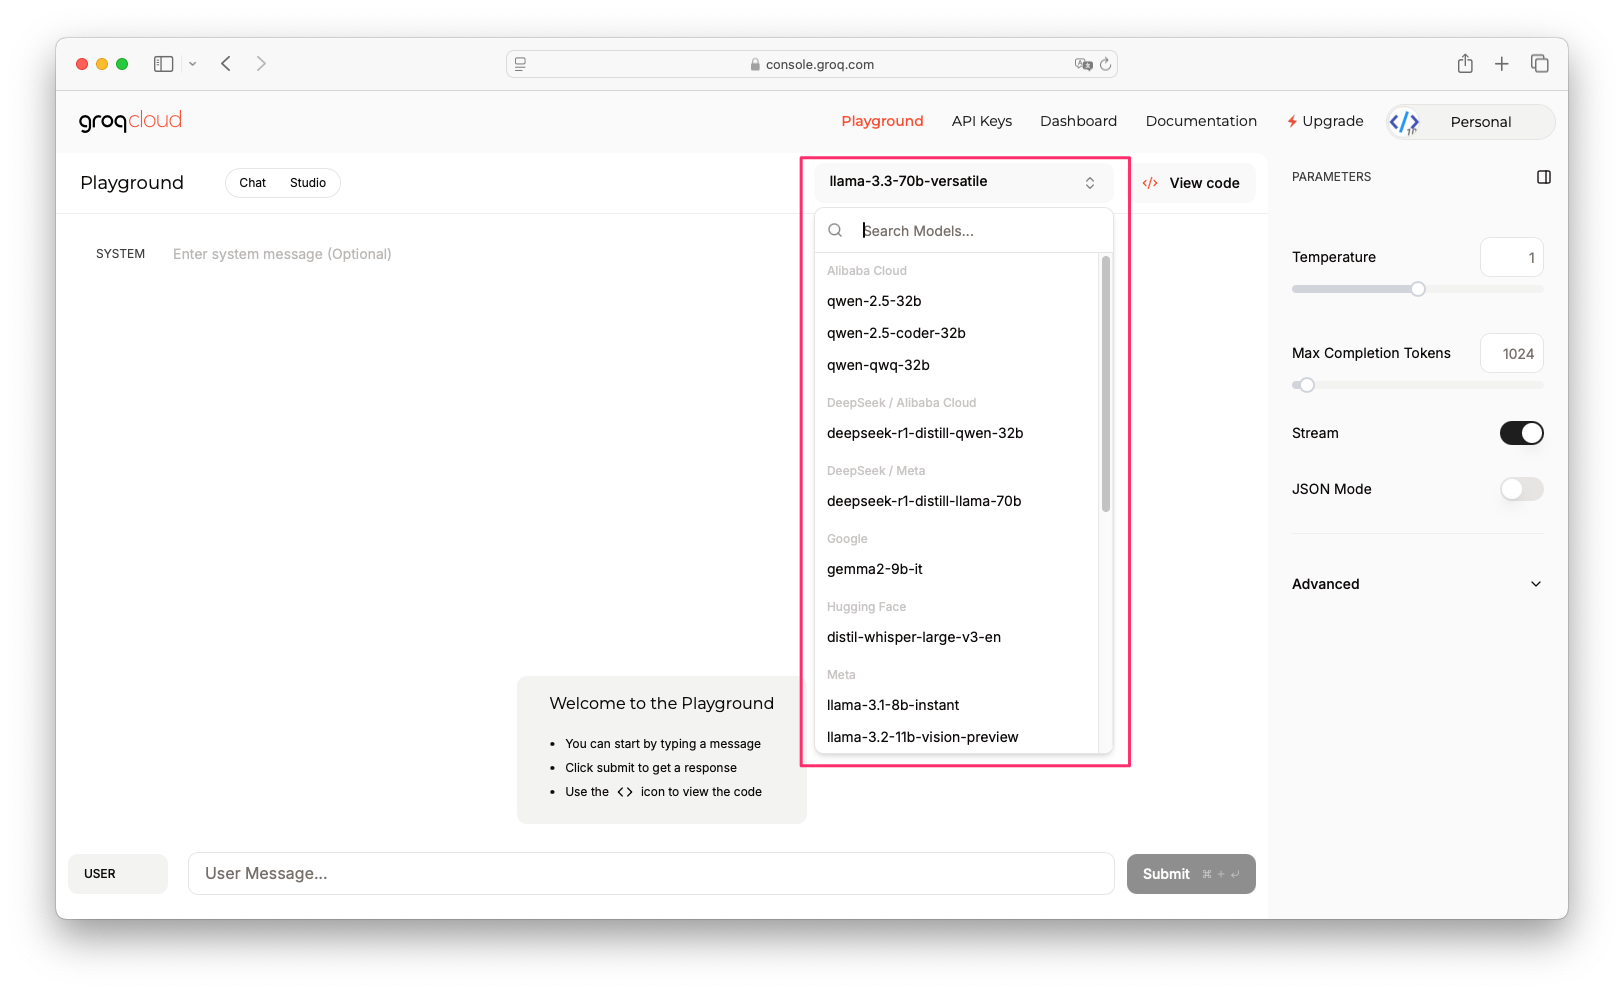
Task: Reload page with refresh icon
Action: coord(1105,64)
